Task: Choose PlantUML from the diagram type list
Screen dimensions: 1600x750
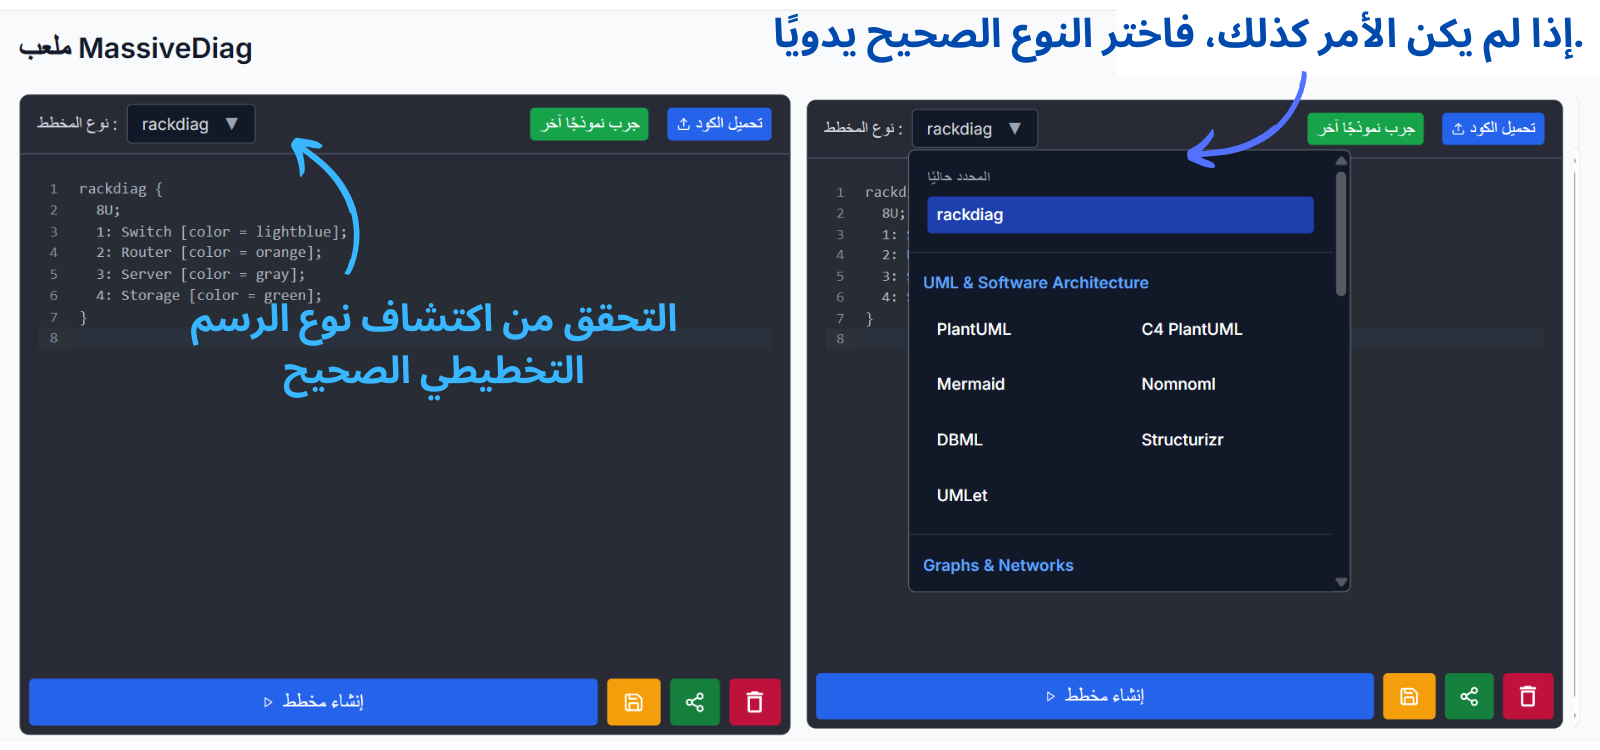Action: click(x=973, y=329)
